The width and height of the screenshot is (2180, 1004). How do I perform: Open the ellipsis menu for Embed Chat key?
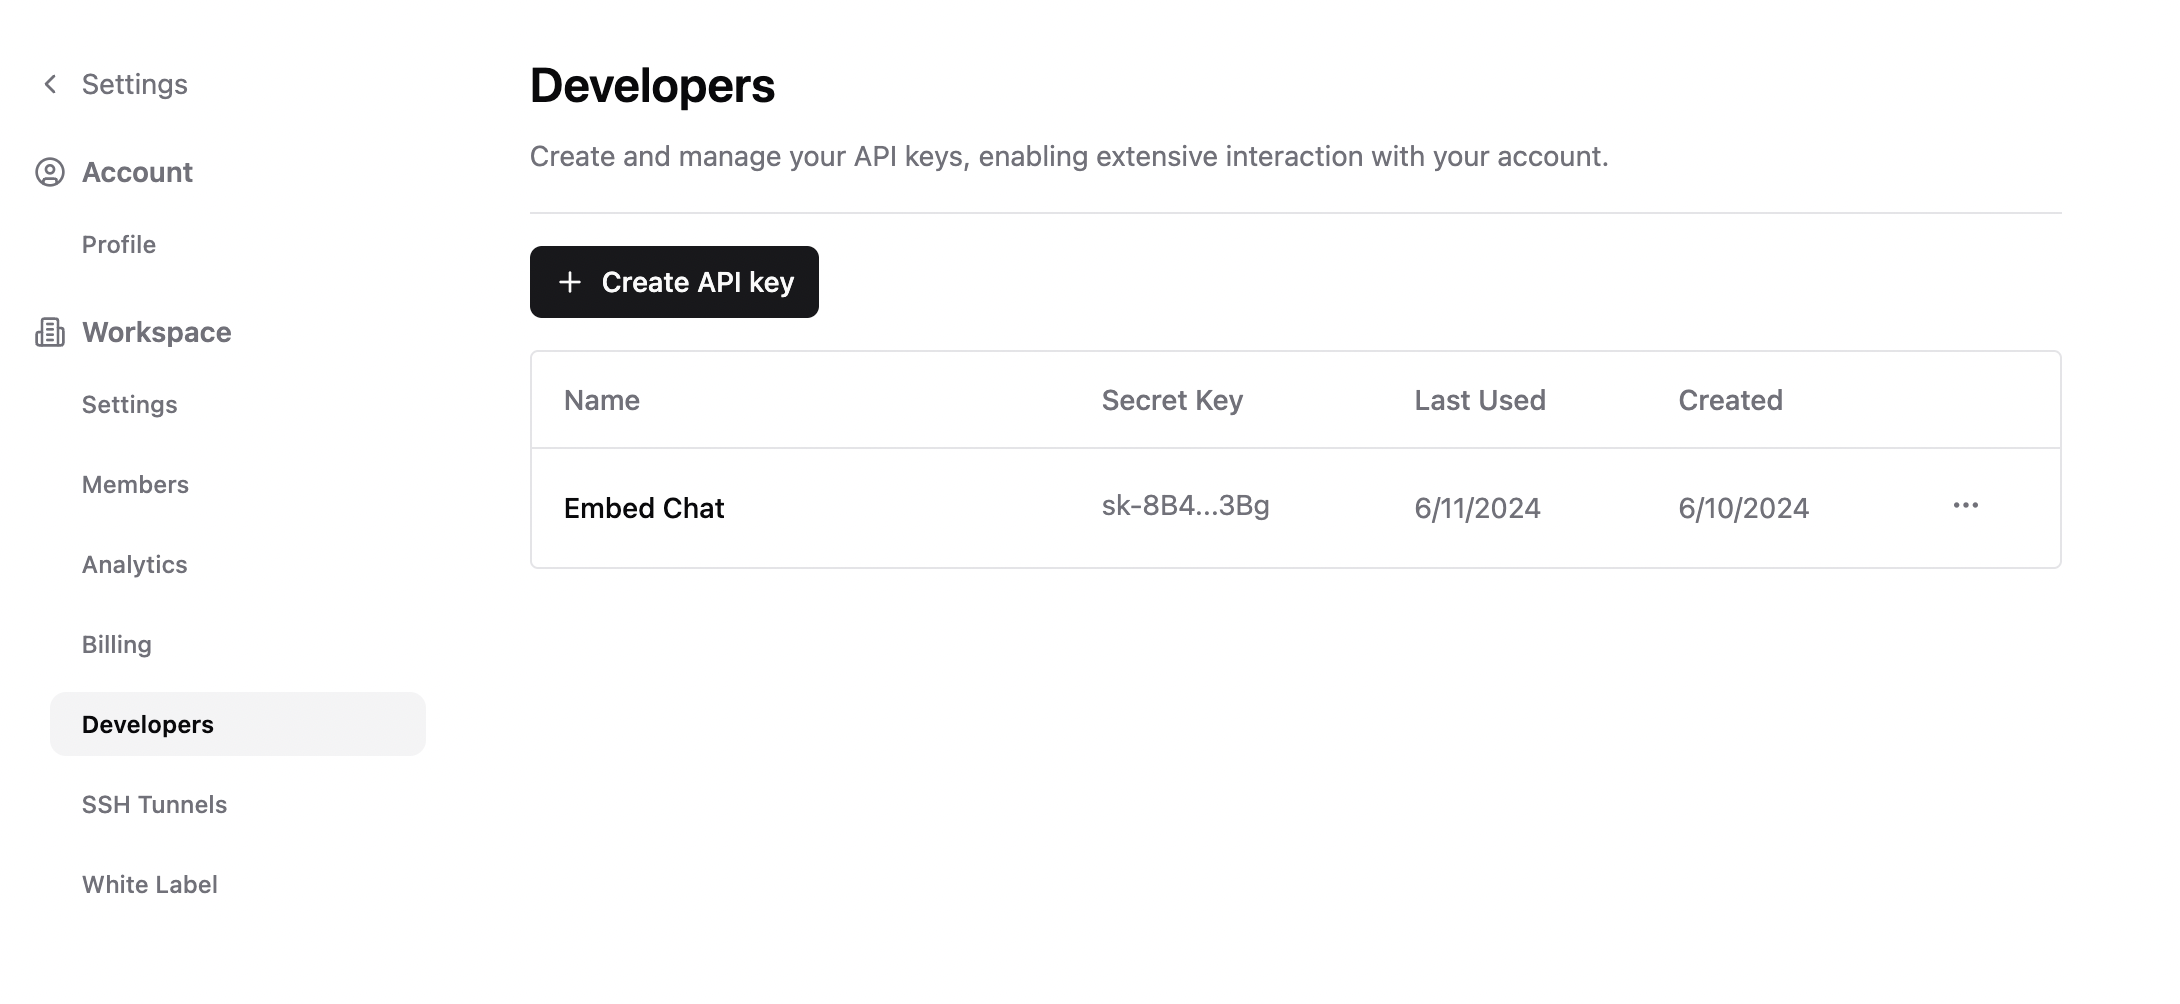(1966, 506)
